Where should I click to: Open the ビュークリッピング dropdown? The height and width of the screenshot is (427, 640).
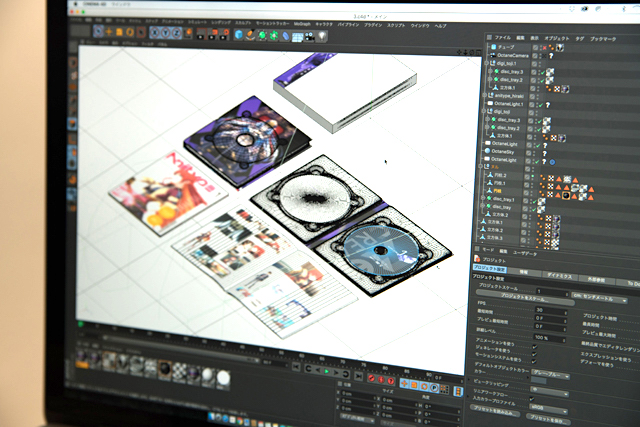pyautogui.click(x=549, y=391)
